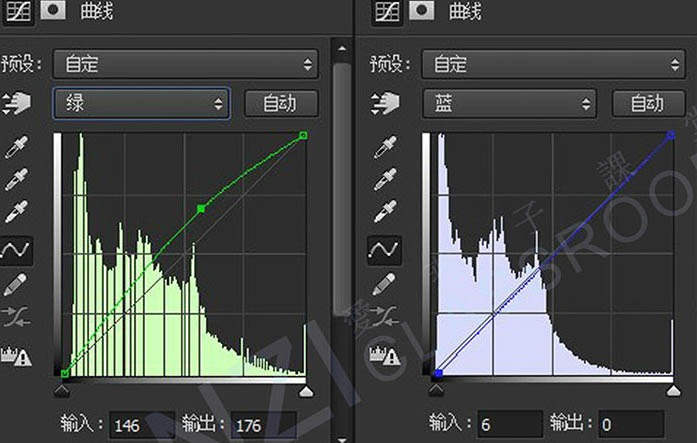697x443 pixels.
Task: Pick the gray point eyedropper in the blue panel
Action: point(385,179)
